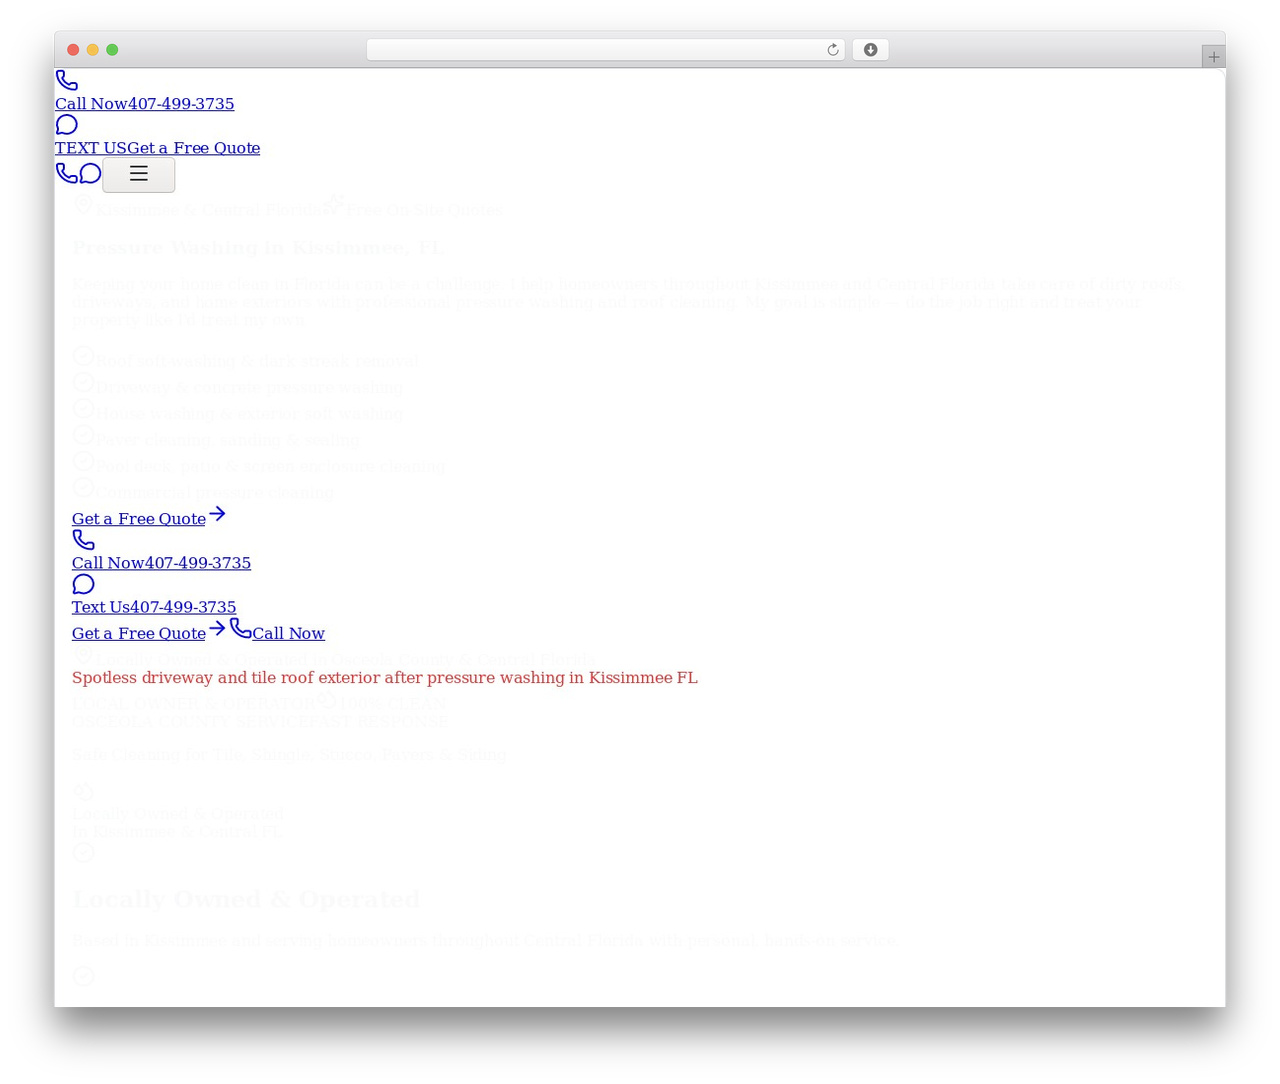Screen dimensions: 1280x1084
Task: Click the macOS yellow minimize window button
Action: pyautogui.click(x=93, y=50)
